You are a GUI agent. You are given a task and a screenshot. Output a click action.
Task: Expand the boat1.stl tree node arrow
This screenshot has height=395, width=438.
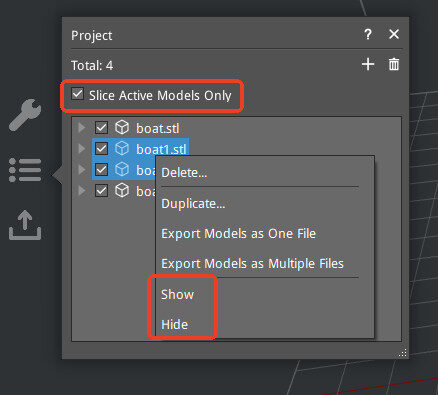[x=82, y=149]
